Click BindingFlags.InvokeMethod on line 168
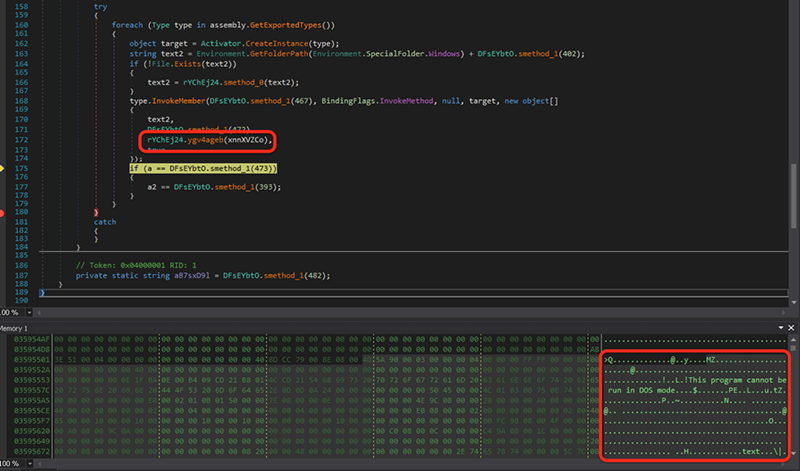Image resolution: width=800 pixels, height=471 pixels. coord(378,101)
